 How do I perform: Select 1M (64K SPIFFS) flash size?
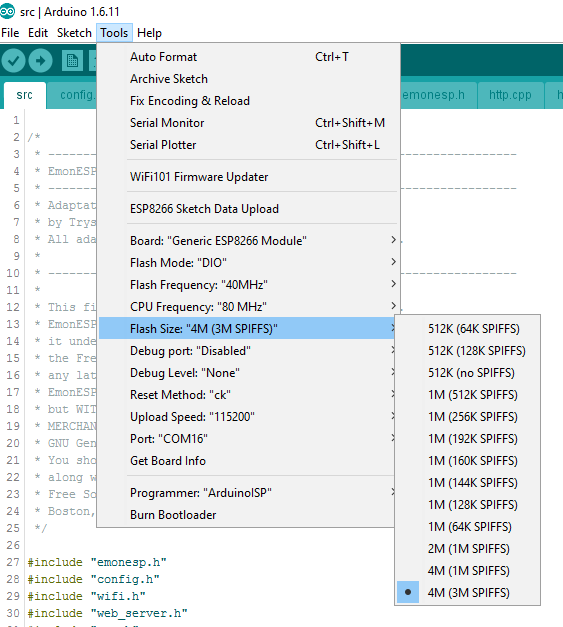[x=468, y=527]
